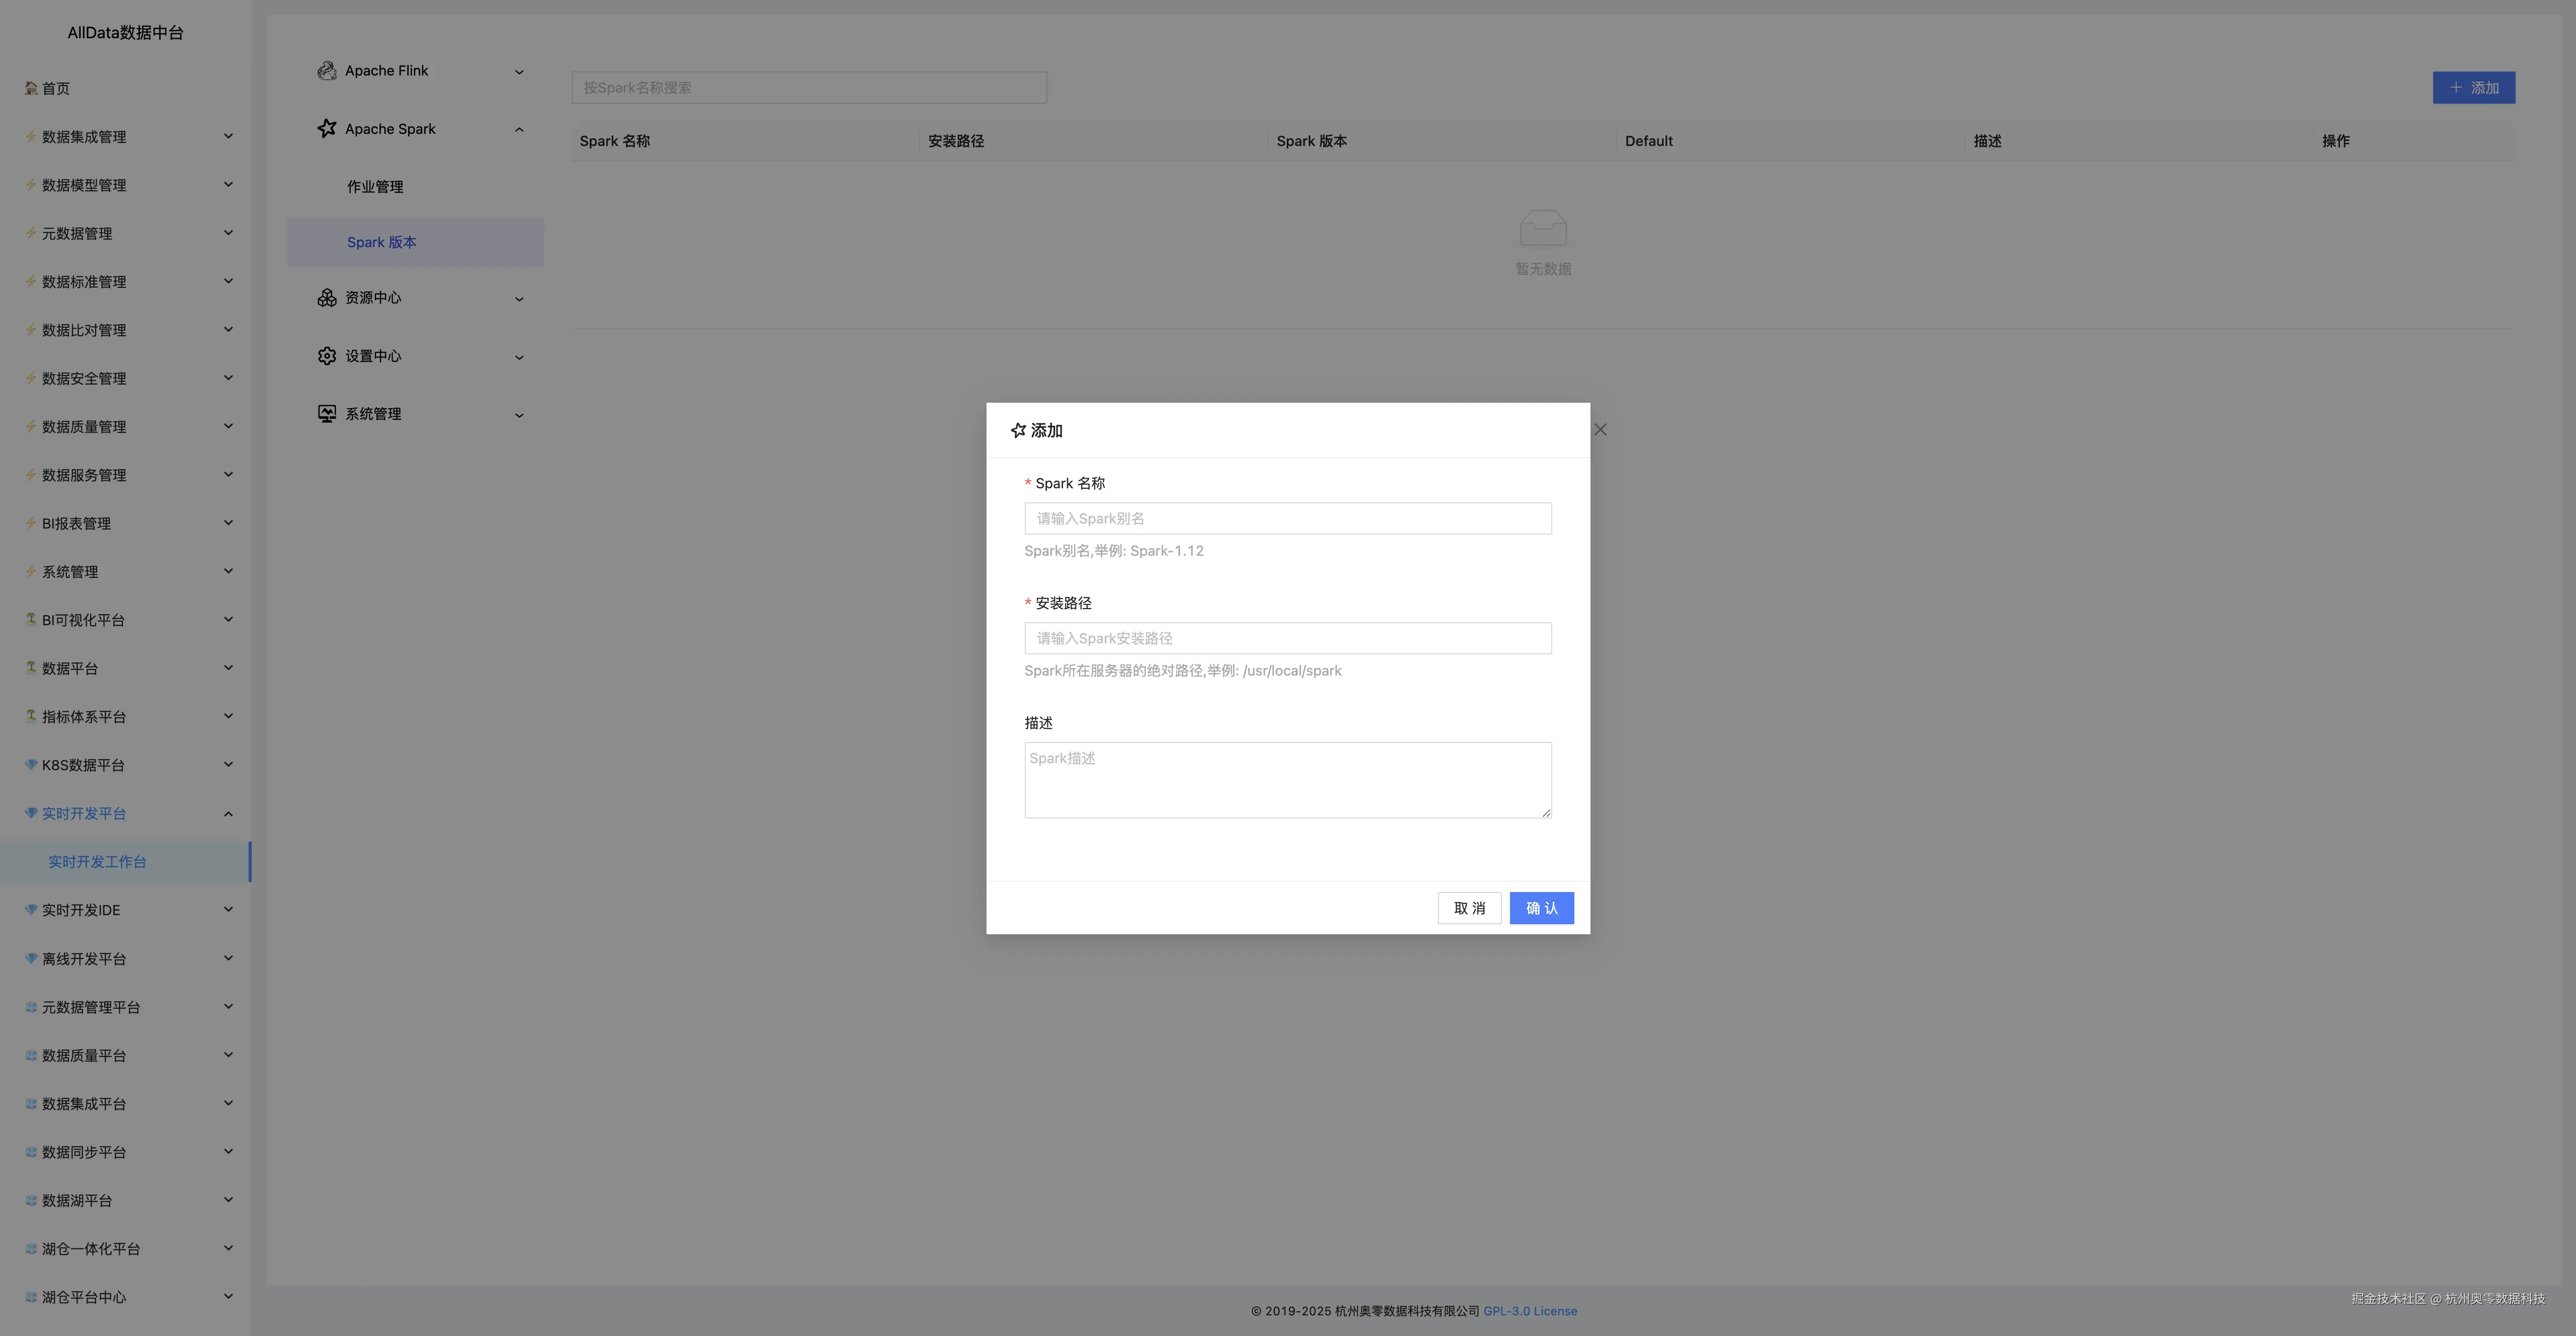Expand the 数据质量管理 menu
This screenshot has width=2576, height=1336.
click(228, 426)
